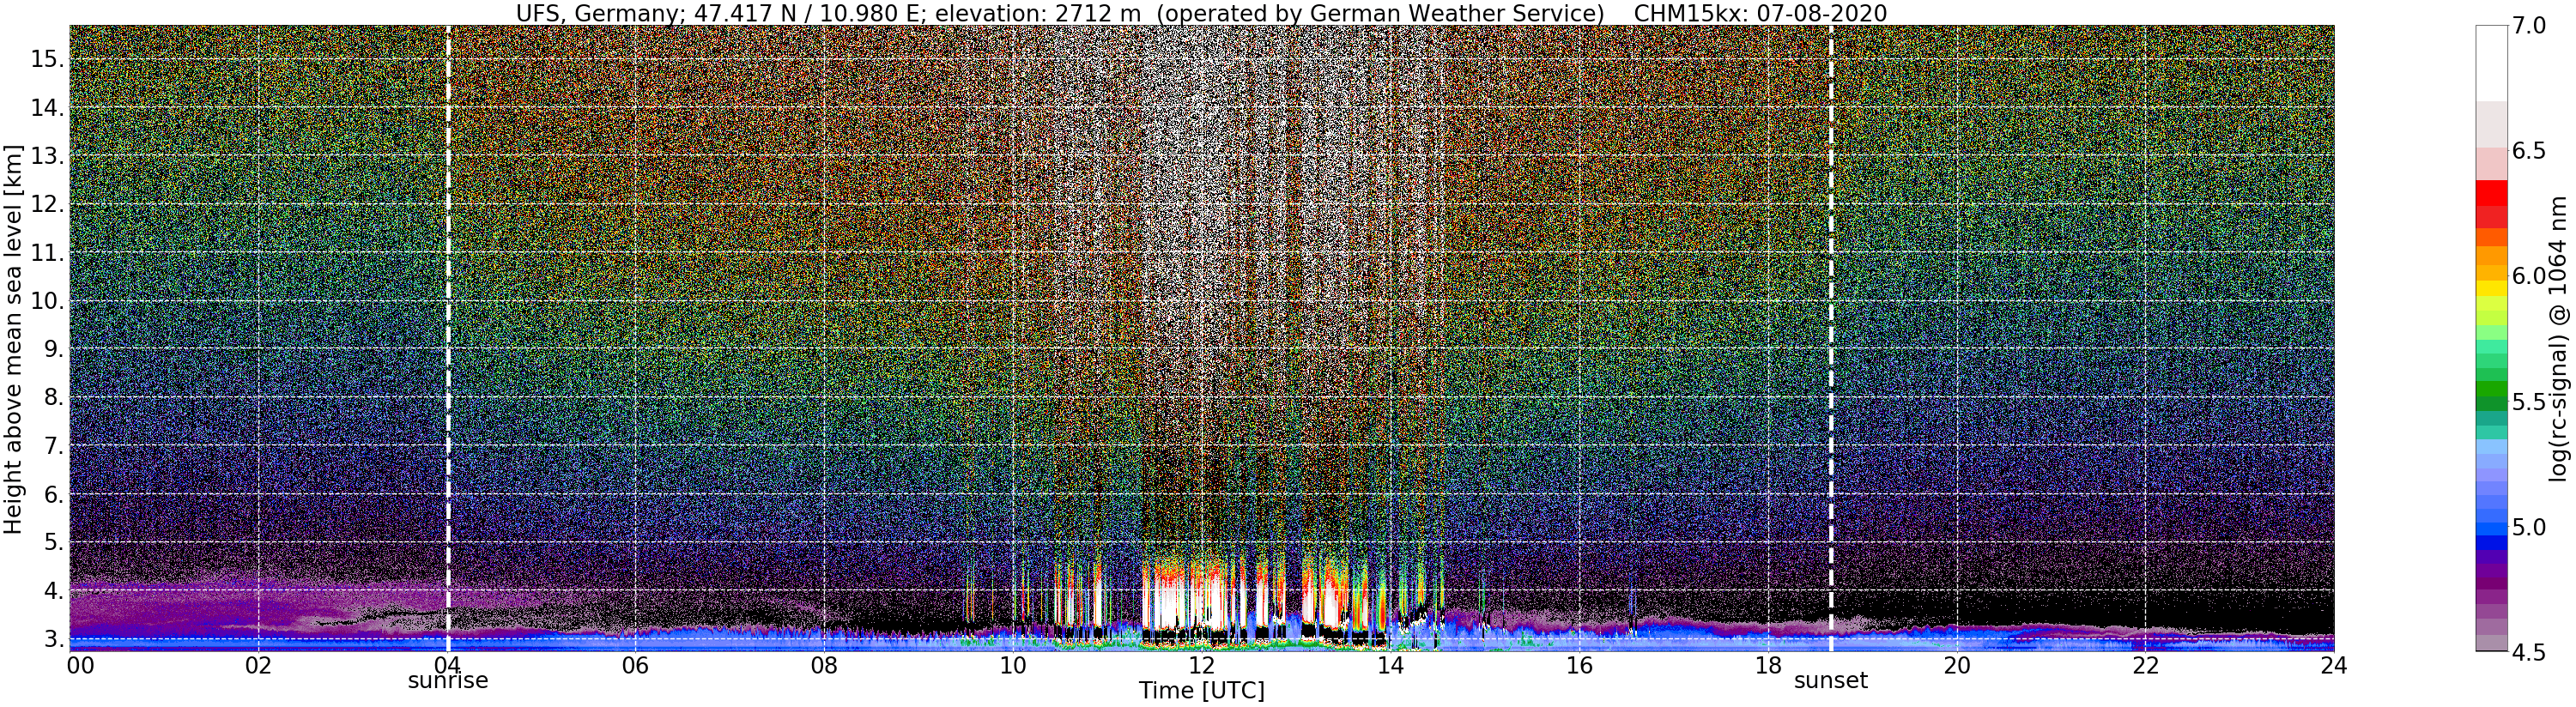The width and height of the screenshot is (2576, 707).
Task: Click the time tick label '20'
Action: 1957,665
